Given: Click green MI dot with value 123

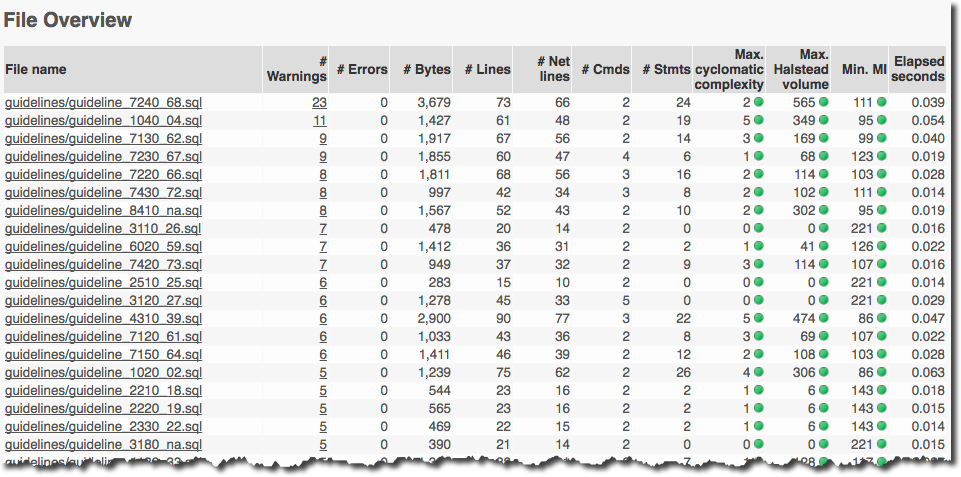Looking at the screenshot, I should coord(881,156).
